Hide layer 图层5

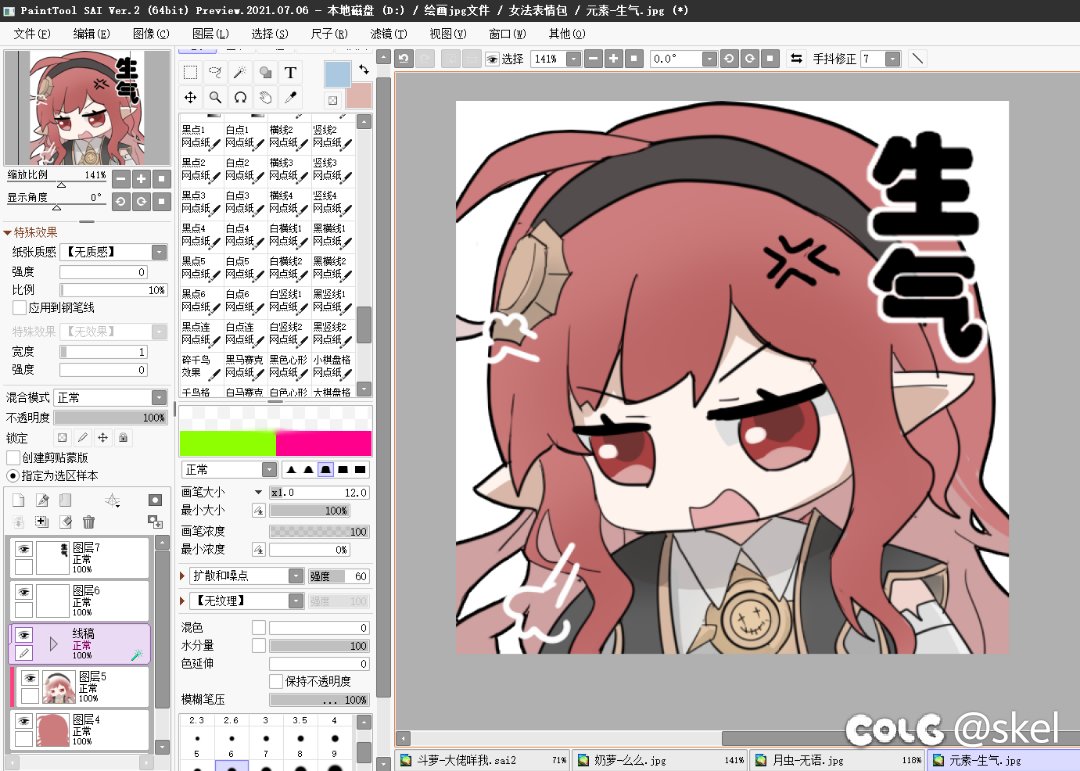coord(30,678)
